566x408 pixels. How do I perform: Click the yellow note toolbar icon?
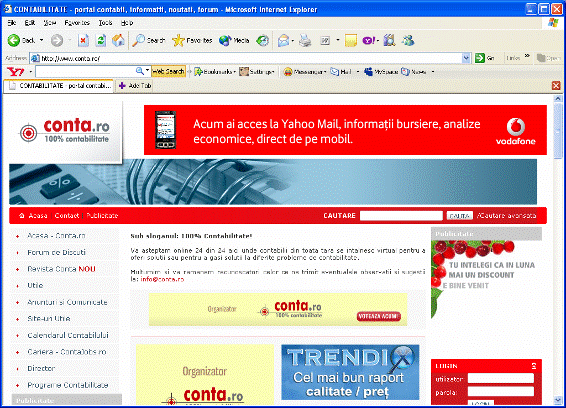click(351, 40)
